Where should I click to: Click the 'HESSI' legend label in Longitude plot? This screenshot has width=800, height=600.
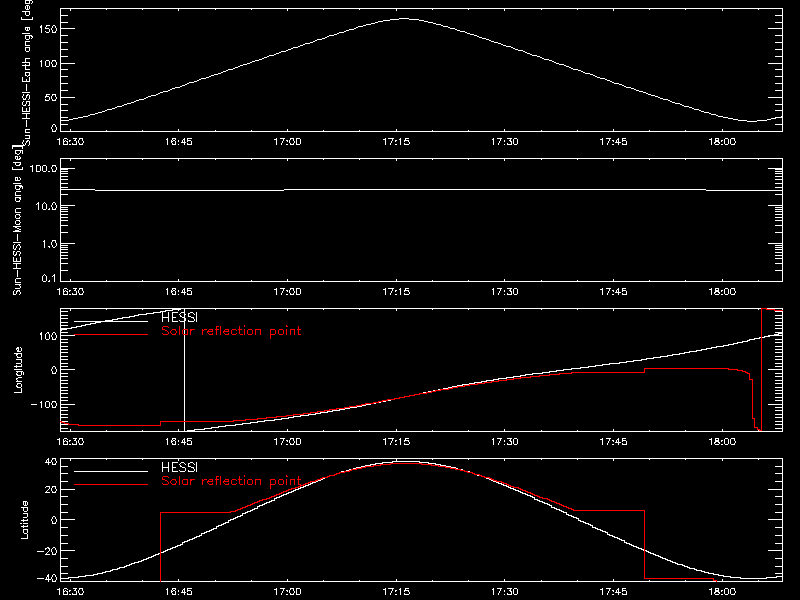(179, 317)
